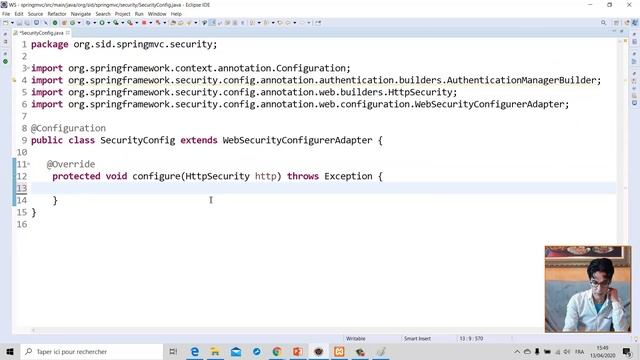Open the Edit menu
The image size is (640, 360).
click(x=19, y=14)
